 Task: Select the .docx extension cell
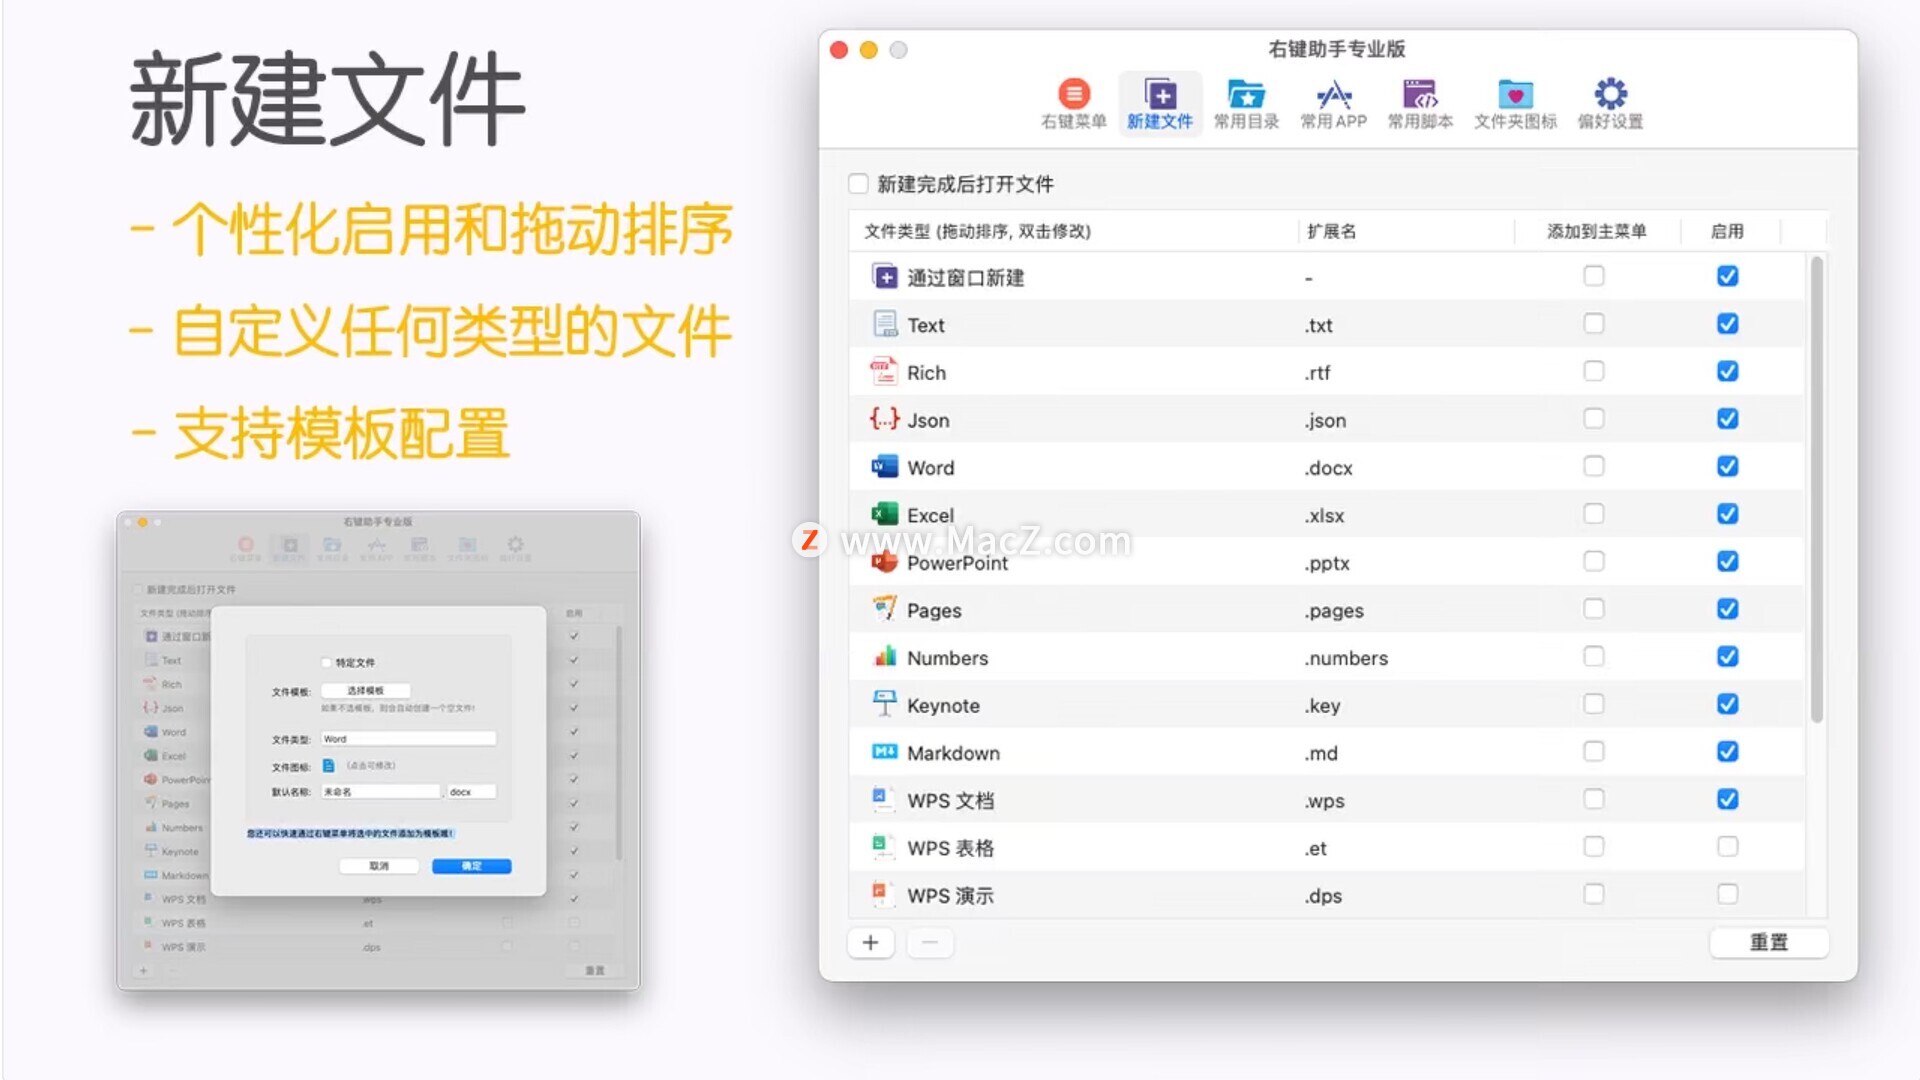tap(1329, 468)
